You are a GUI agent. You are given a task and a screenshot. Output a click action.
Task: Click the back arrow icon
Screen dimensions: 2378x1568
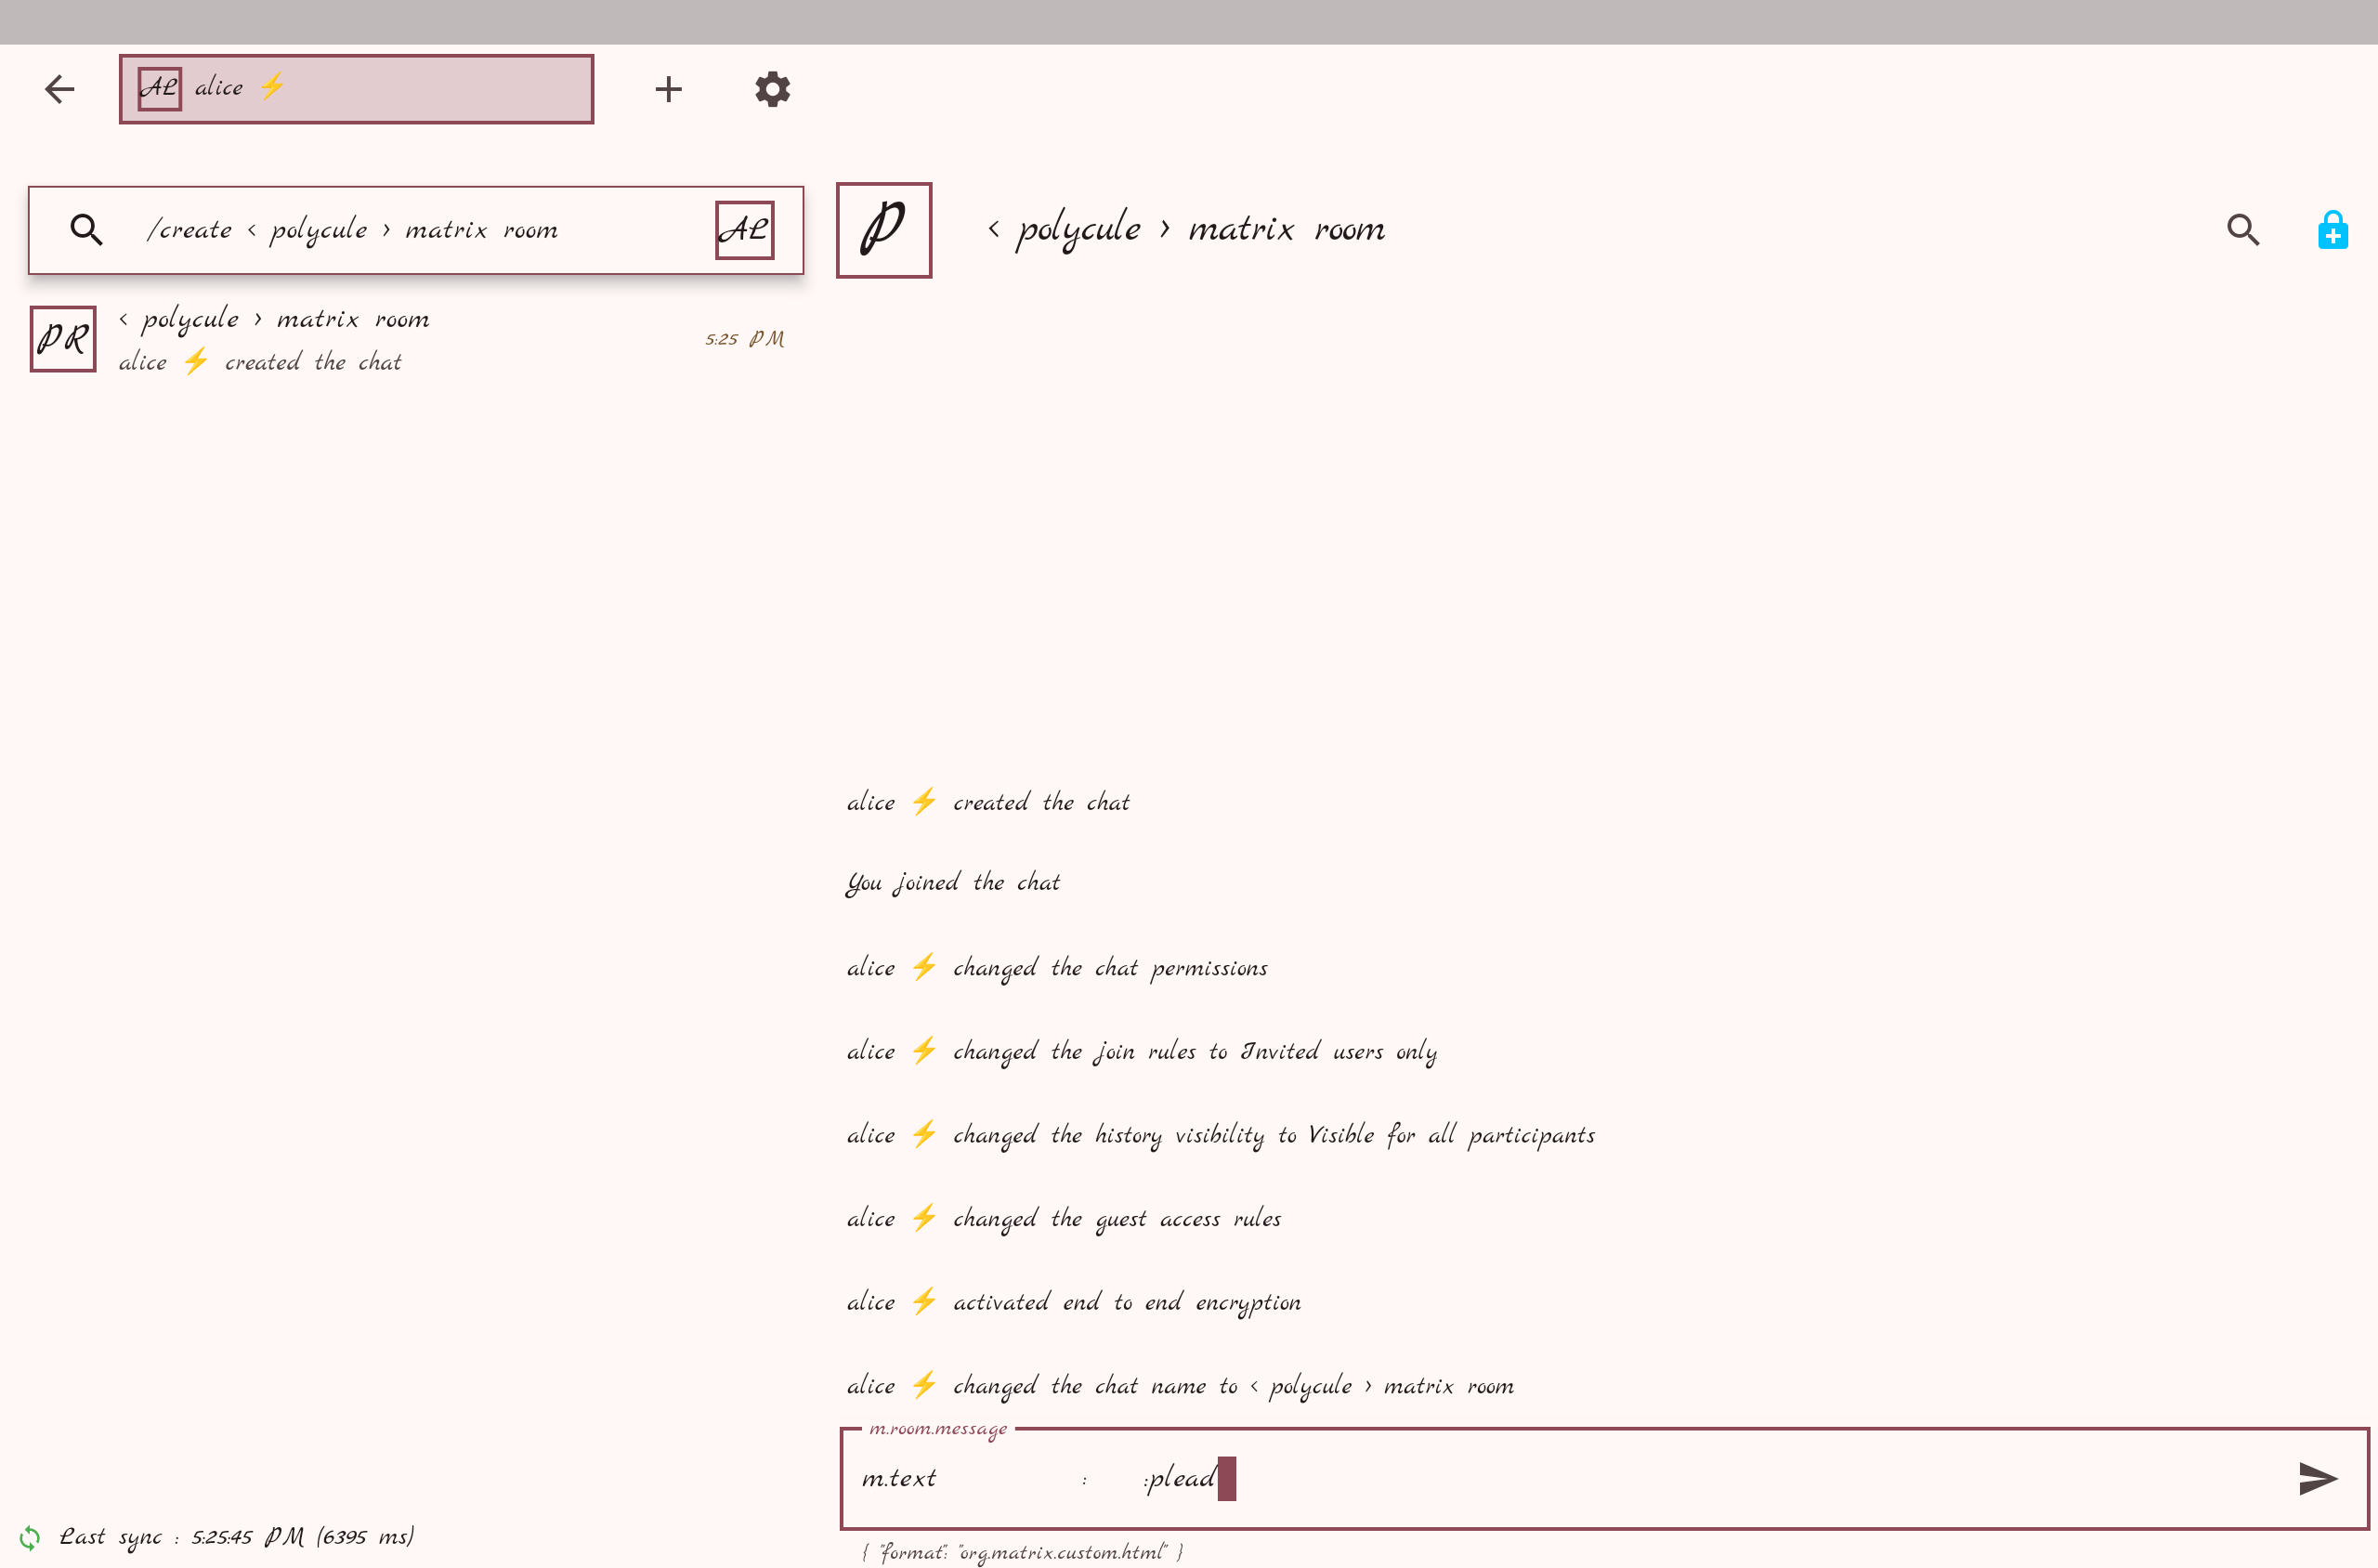click(x=60, y=89)
